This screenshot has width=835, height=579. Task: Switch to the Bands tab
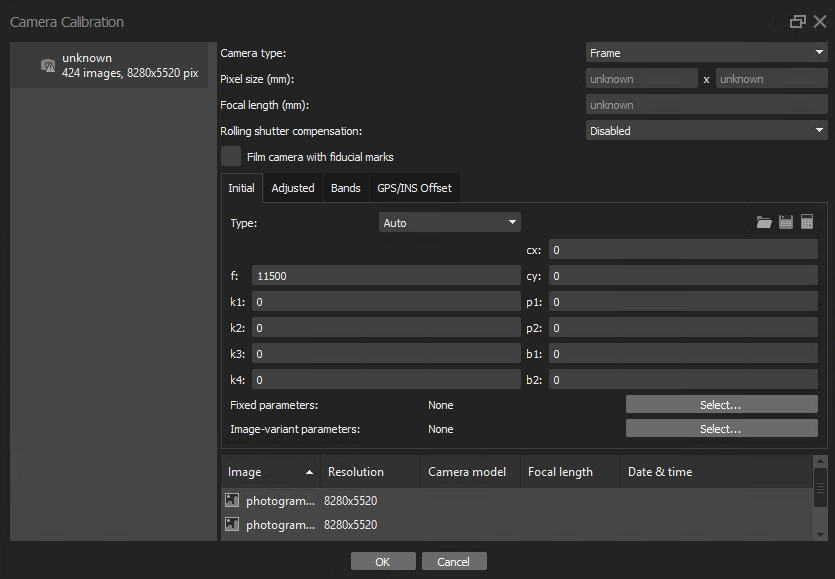pyautogui.click(x=345, y=188)
